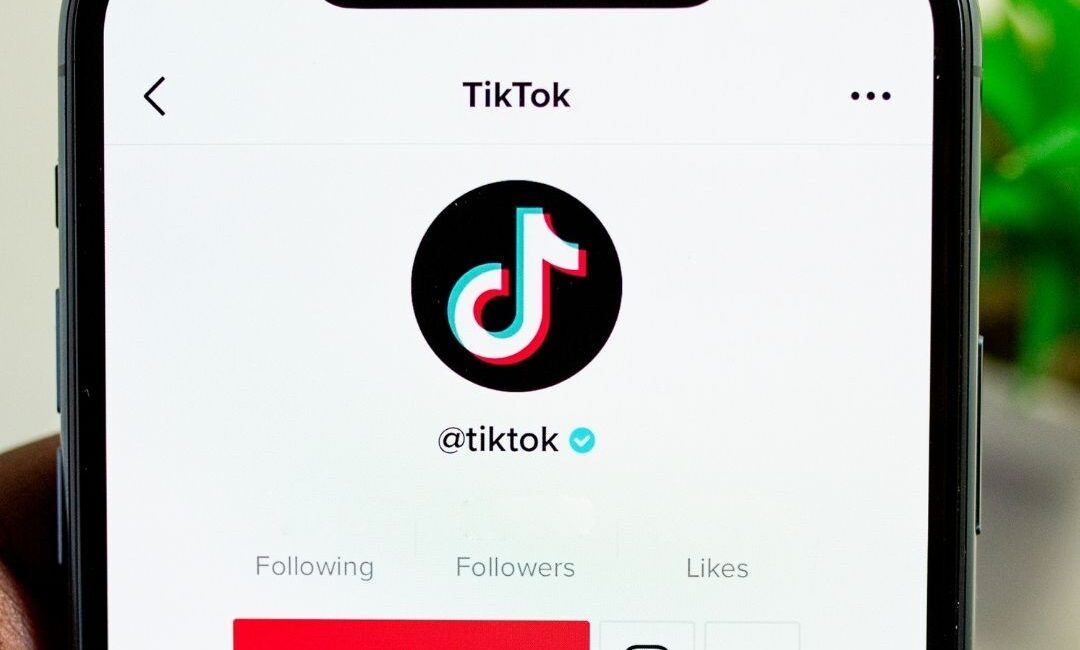
Task: Tap the back arrow in the header
Action: 155,96
